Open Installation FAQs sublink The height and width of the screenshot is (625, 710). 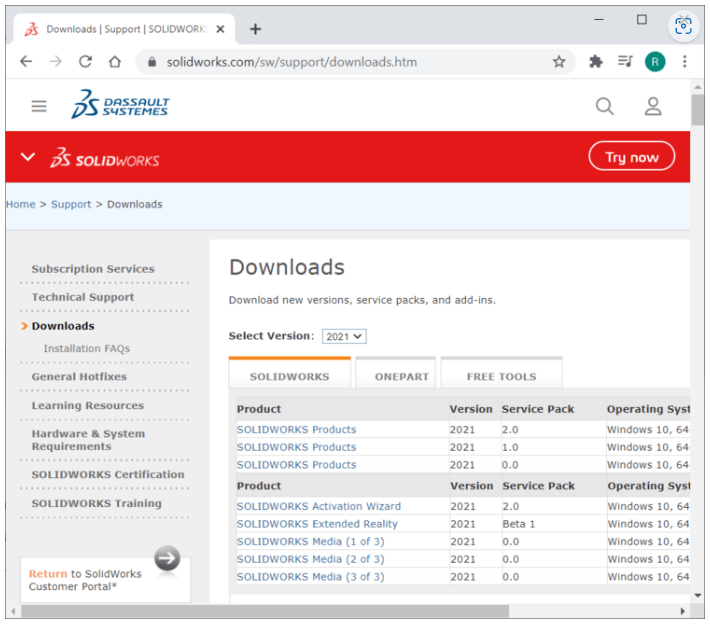[87, 348]
